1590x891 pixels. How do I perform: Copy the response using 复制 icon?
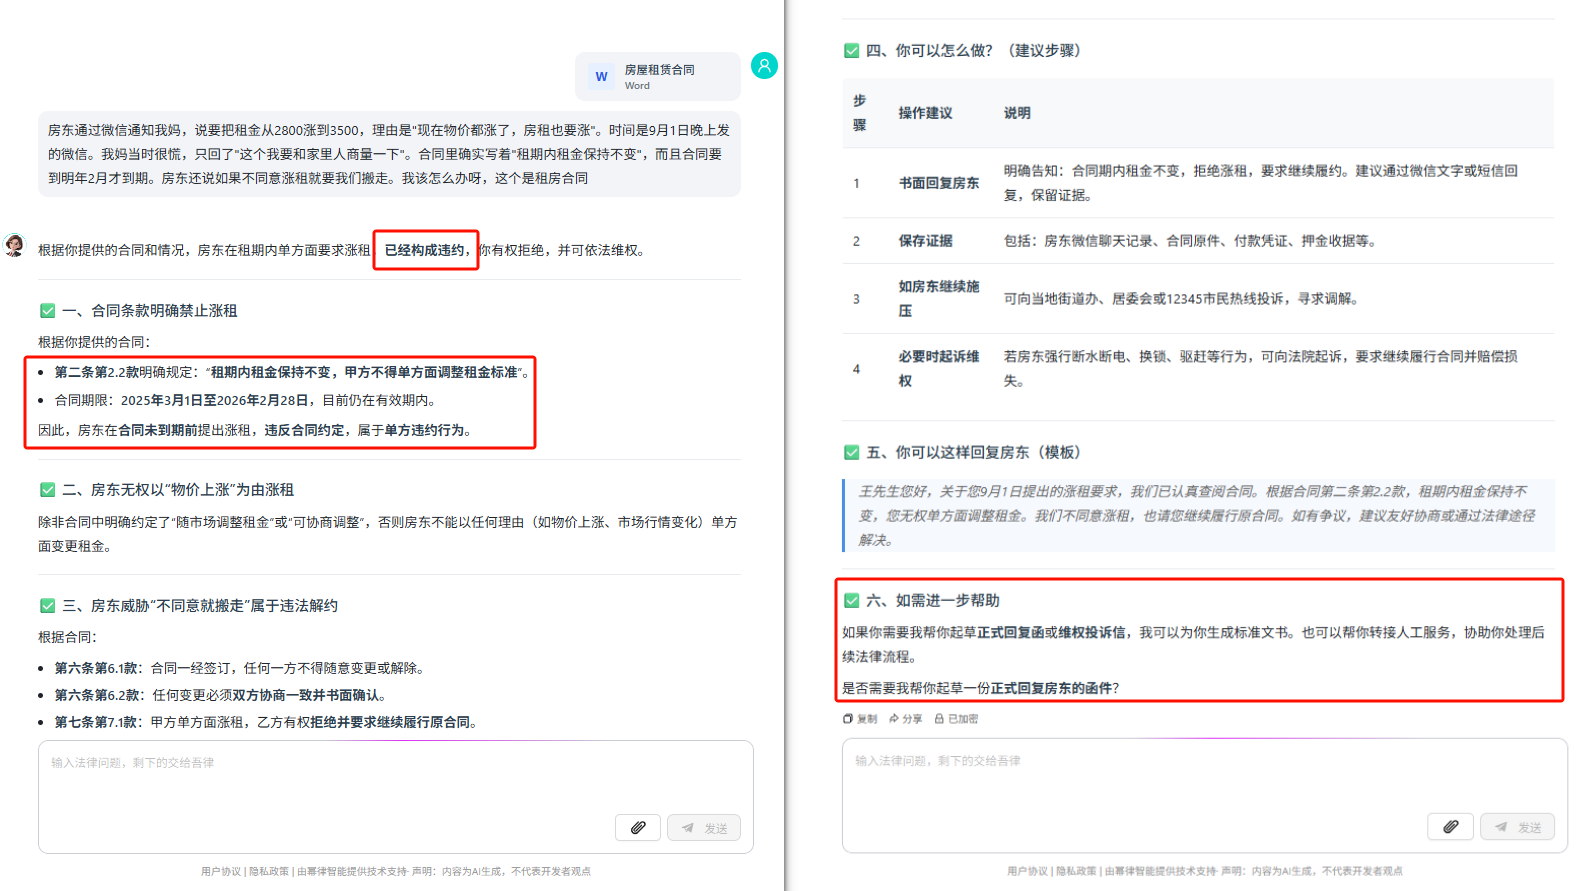pyautogui.click(x=848, y=719)
